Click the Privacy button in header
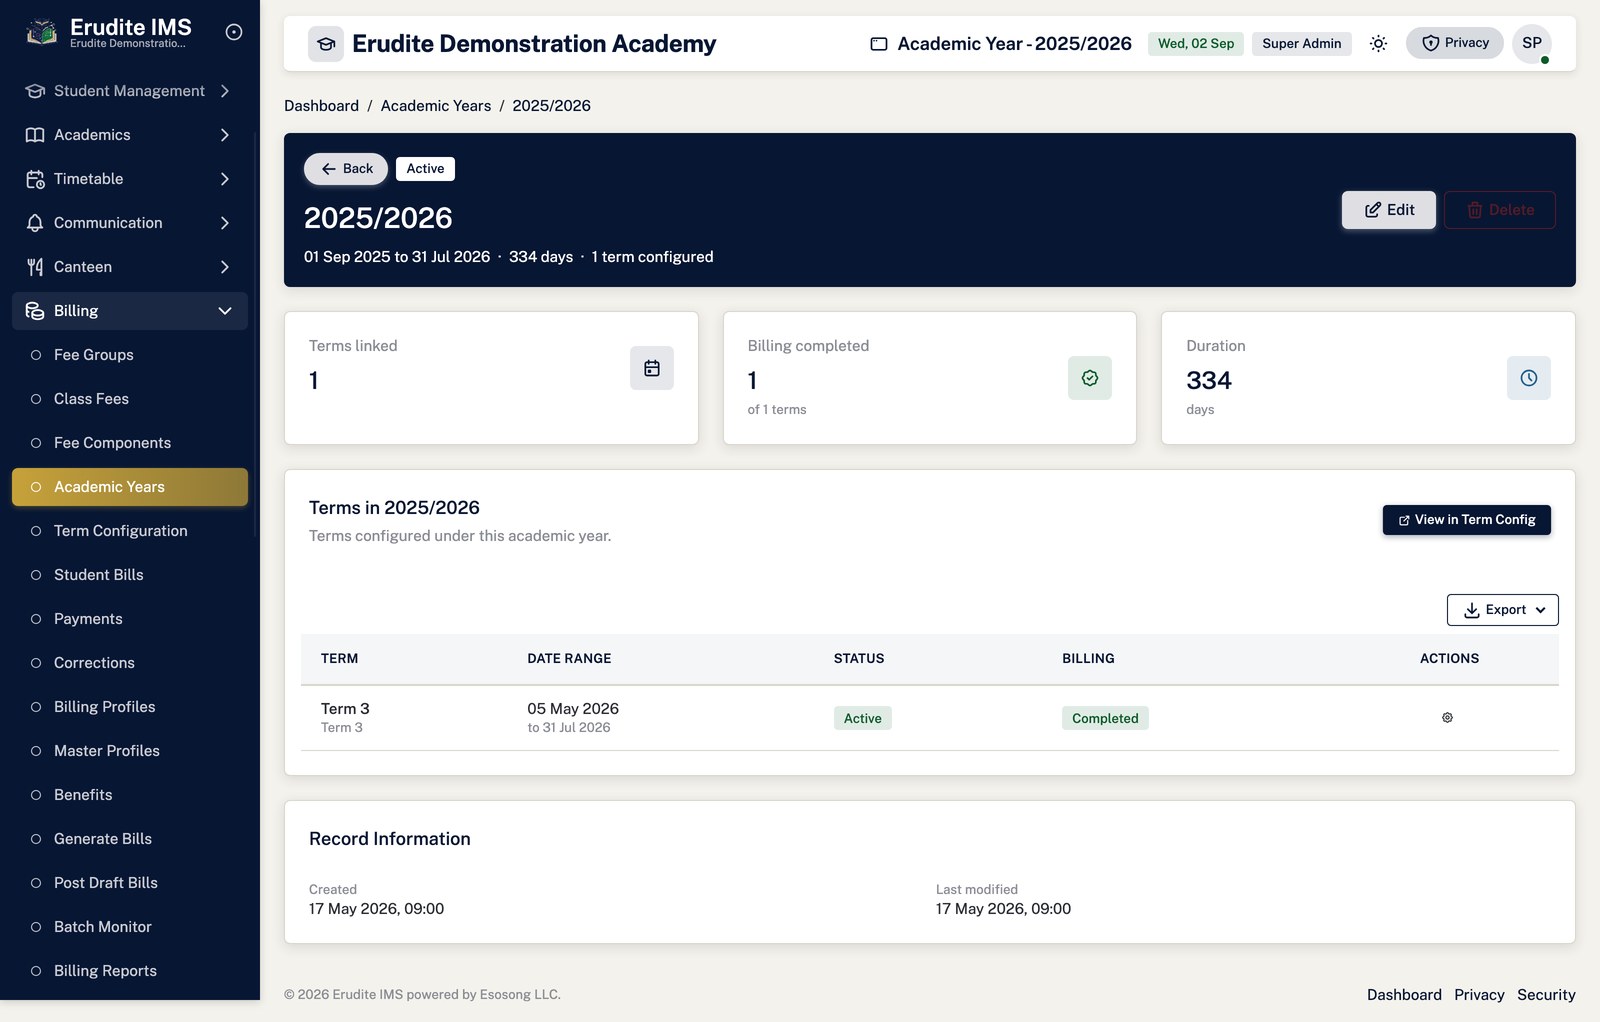 1455,43
